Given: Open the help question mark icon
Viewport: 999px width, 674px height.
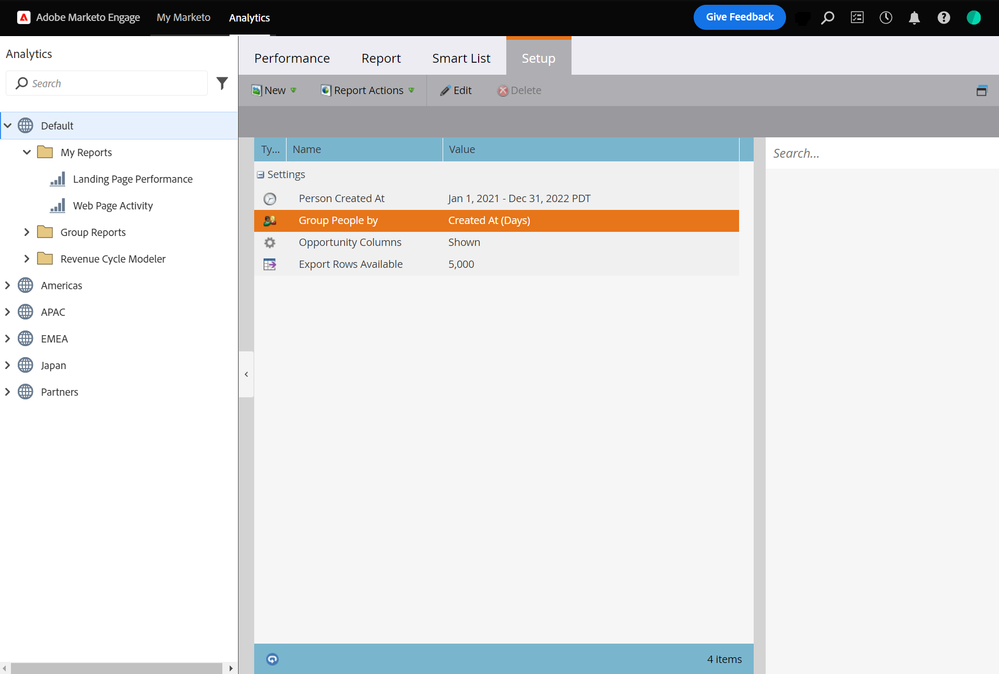Looking at the screenshot, I should 944,18.
